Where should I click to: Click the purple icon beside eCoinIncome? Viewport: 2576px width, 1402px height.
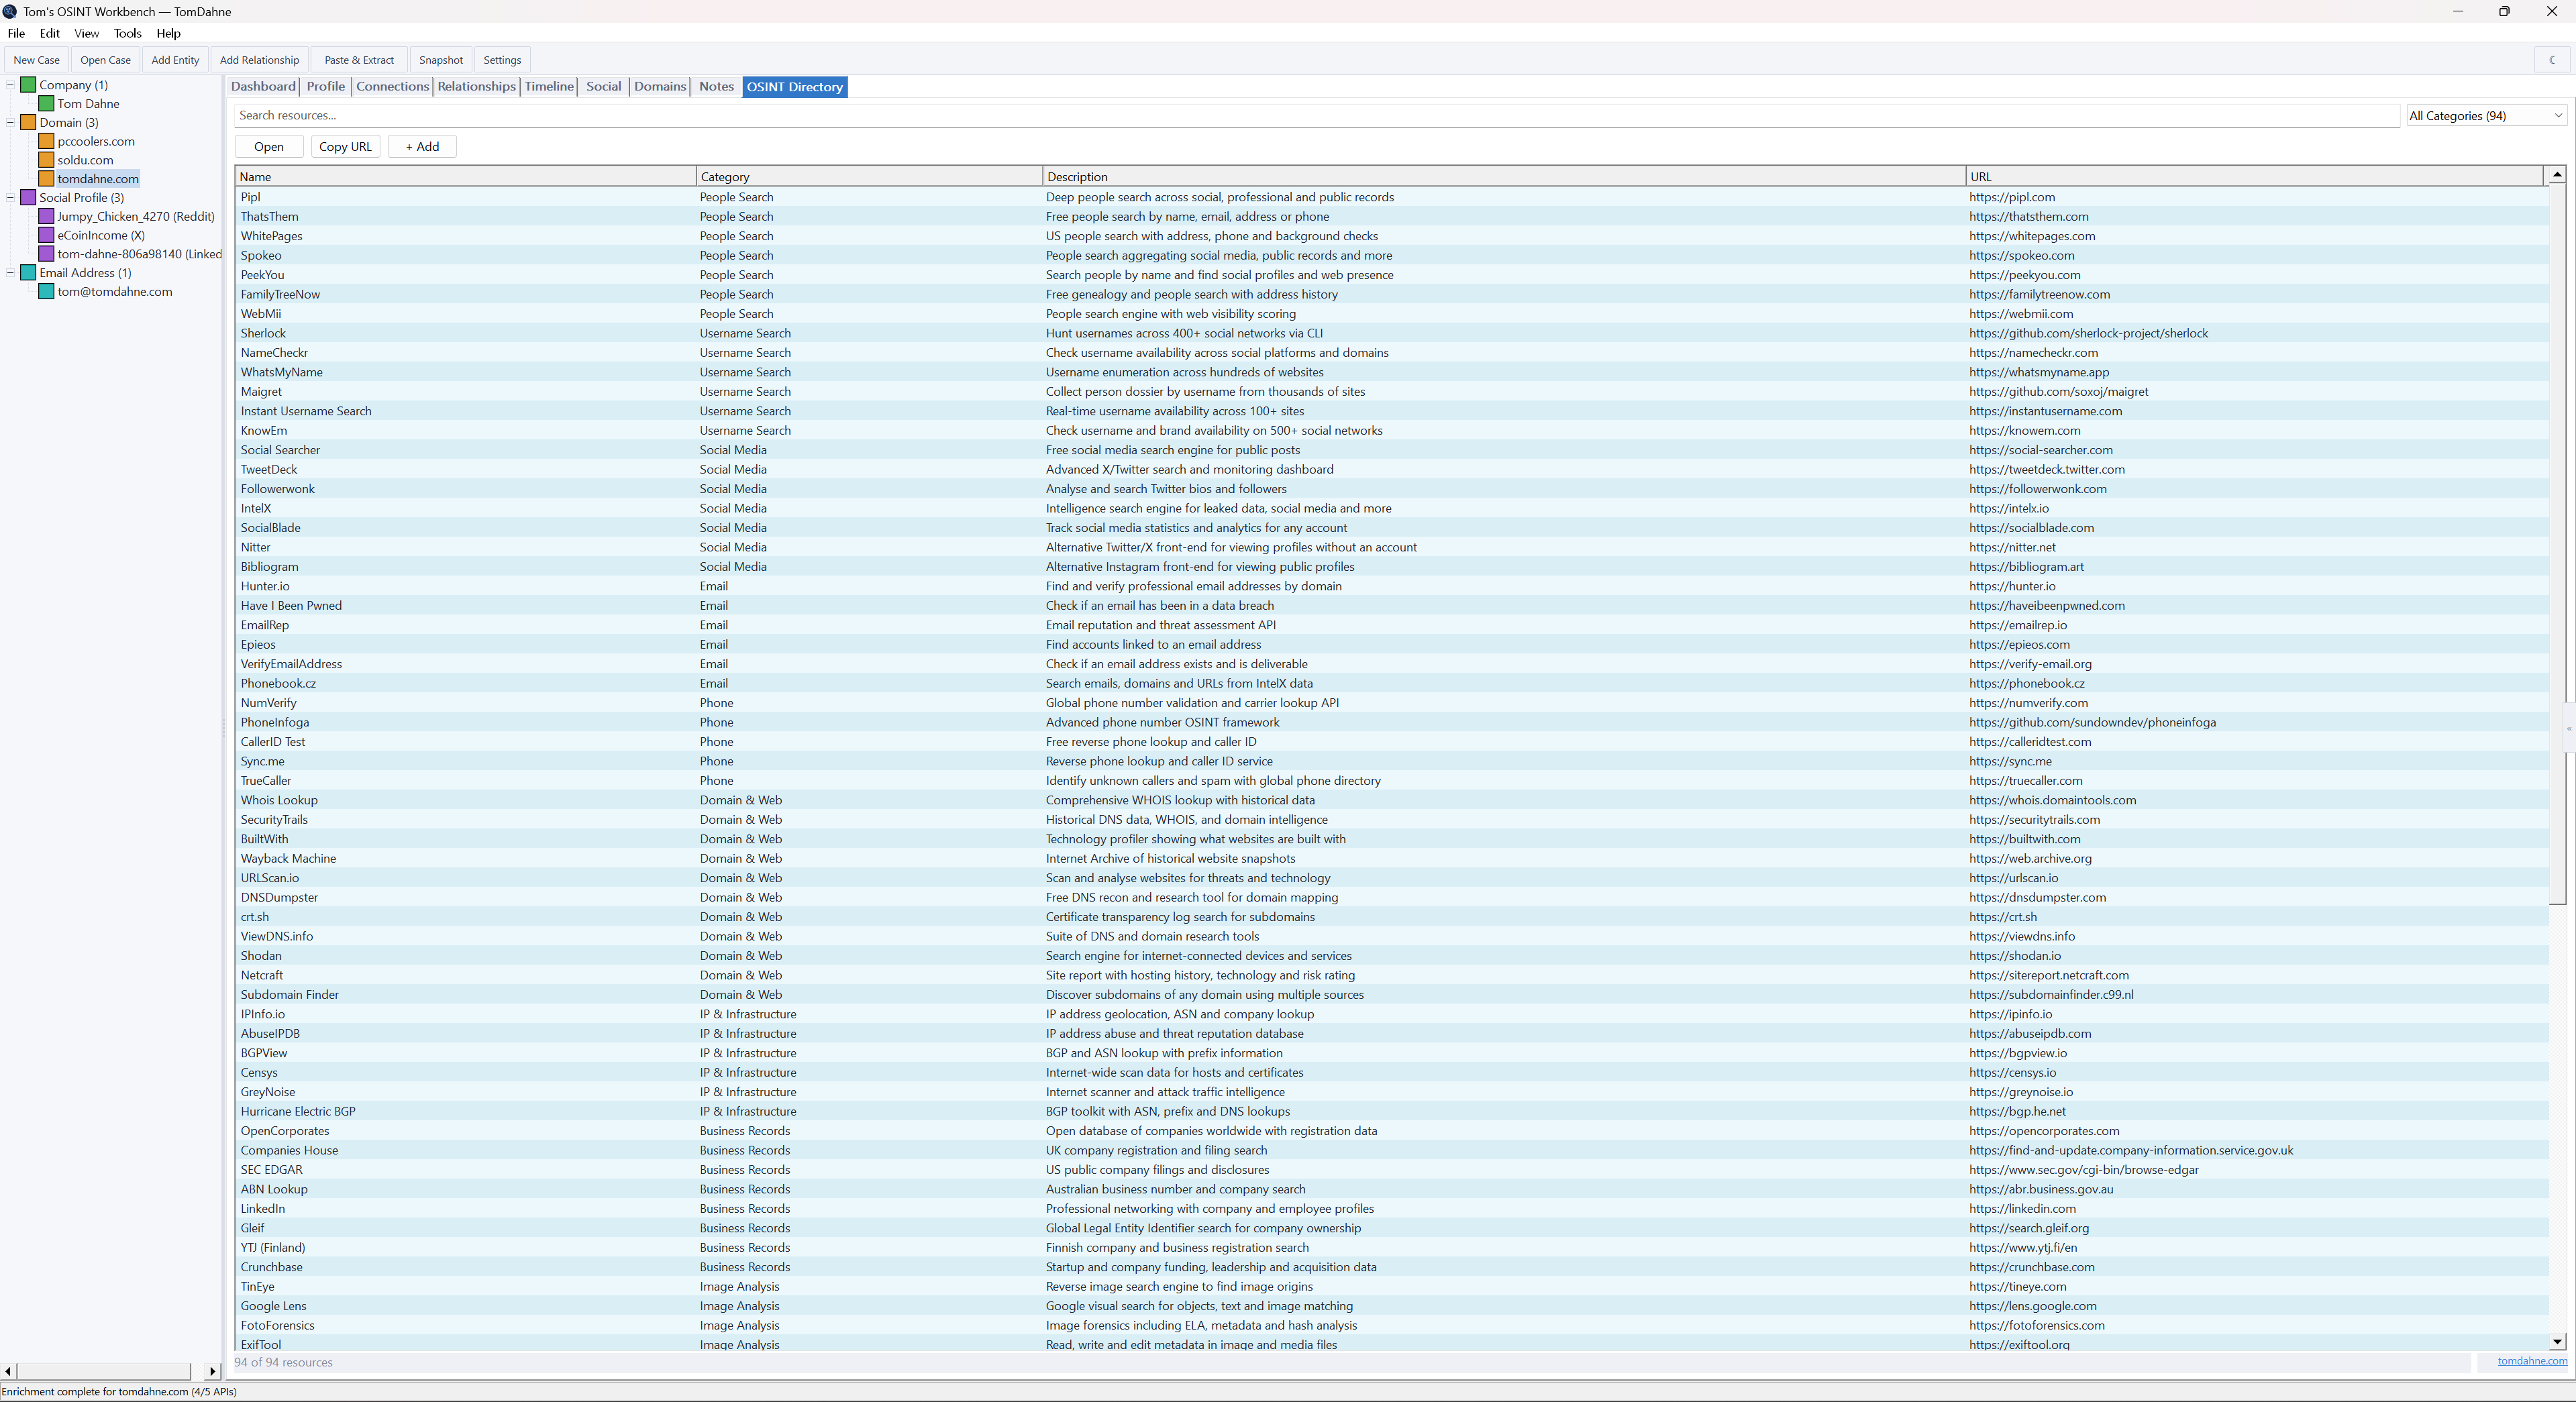pyautogui.click(x=46, y=235)
